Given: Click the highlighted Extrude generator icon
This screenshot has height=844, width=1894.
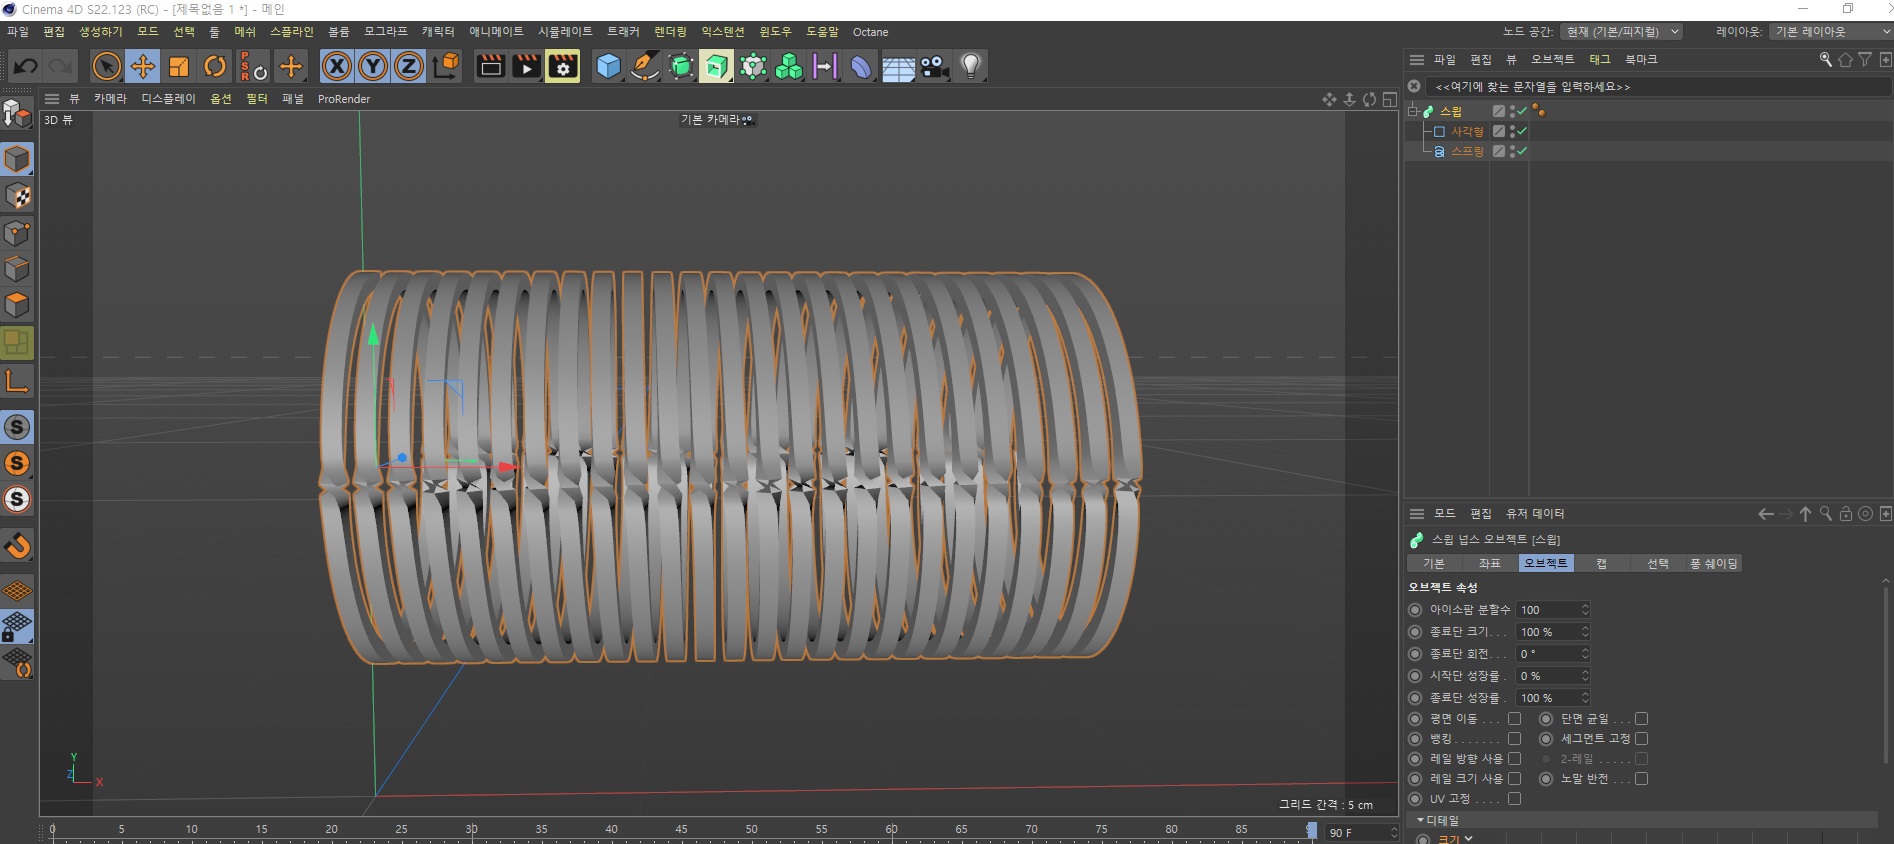Looking at the screenshot, I should tap(716, 67).
